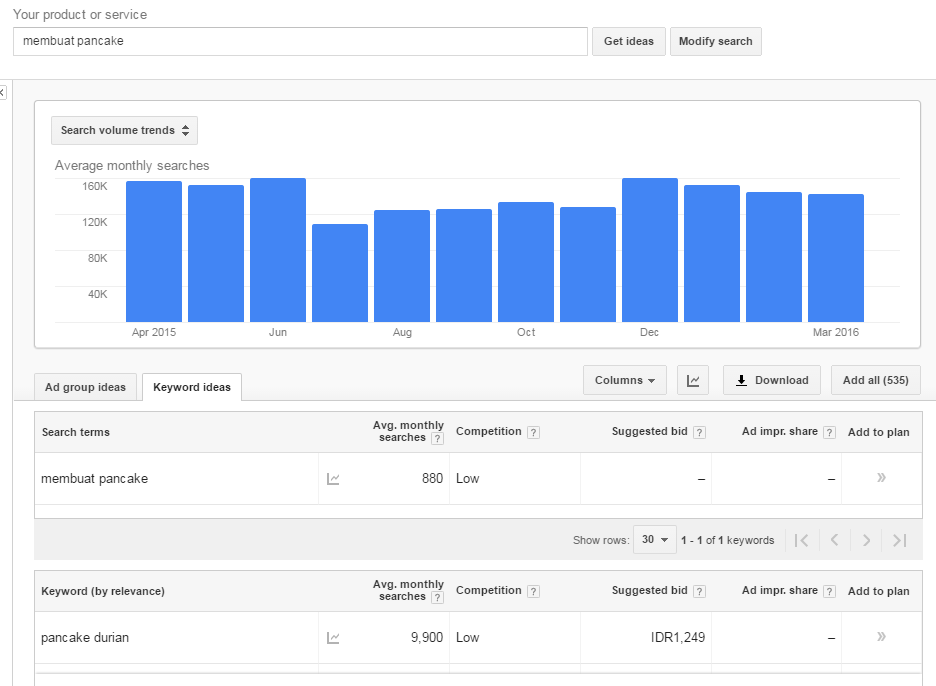
Task: Click the pancake durian keyword
Action: coord(85,638)
